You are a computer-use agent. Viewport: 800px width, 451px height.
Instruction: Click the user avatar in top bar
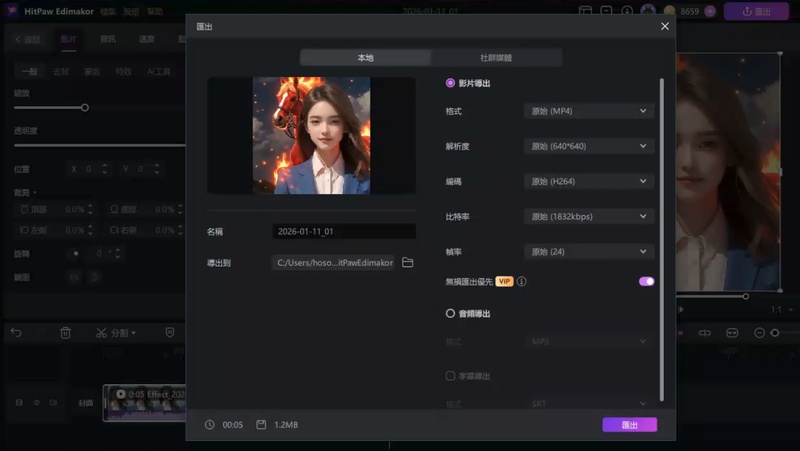(648, 11)
